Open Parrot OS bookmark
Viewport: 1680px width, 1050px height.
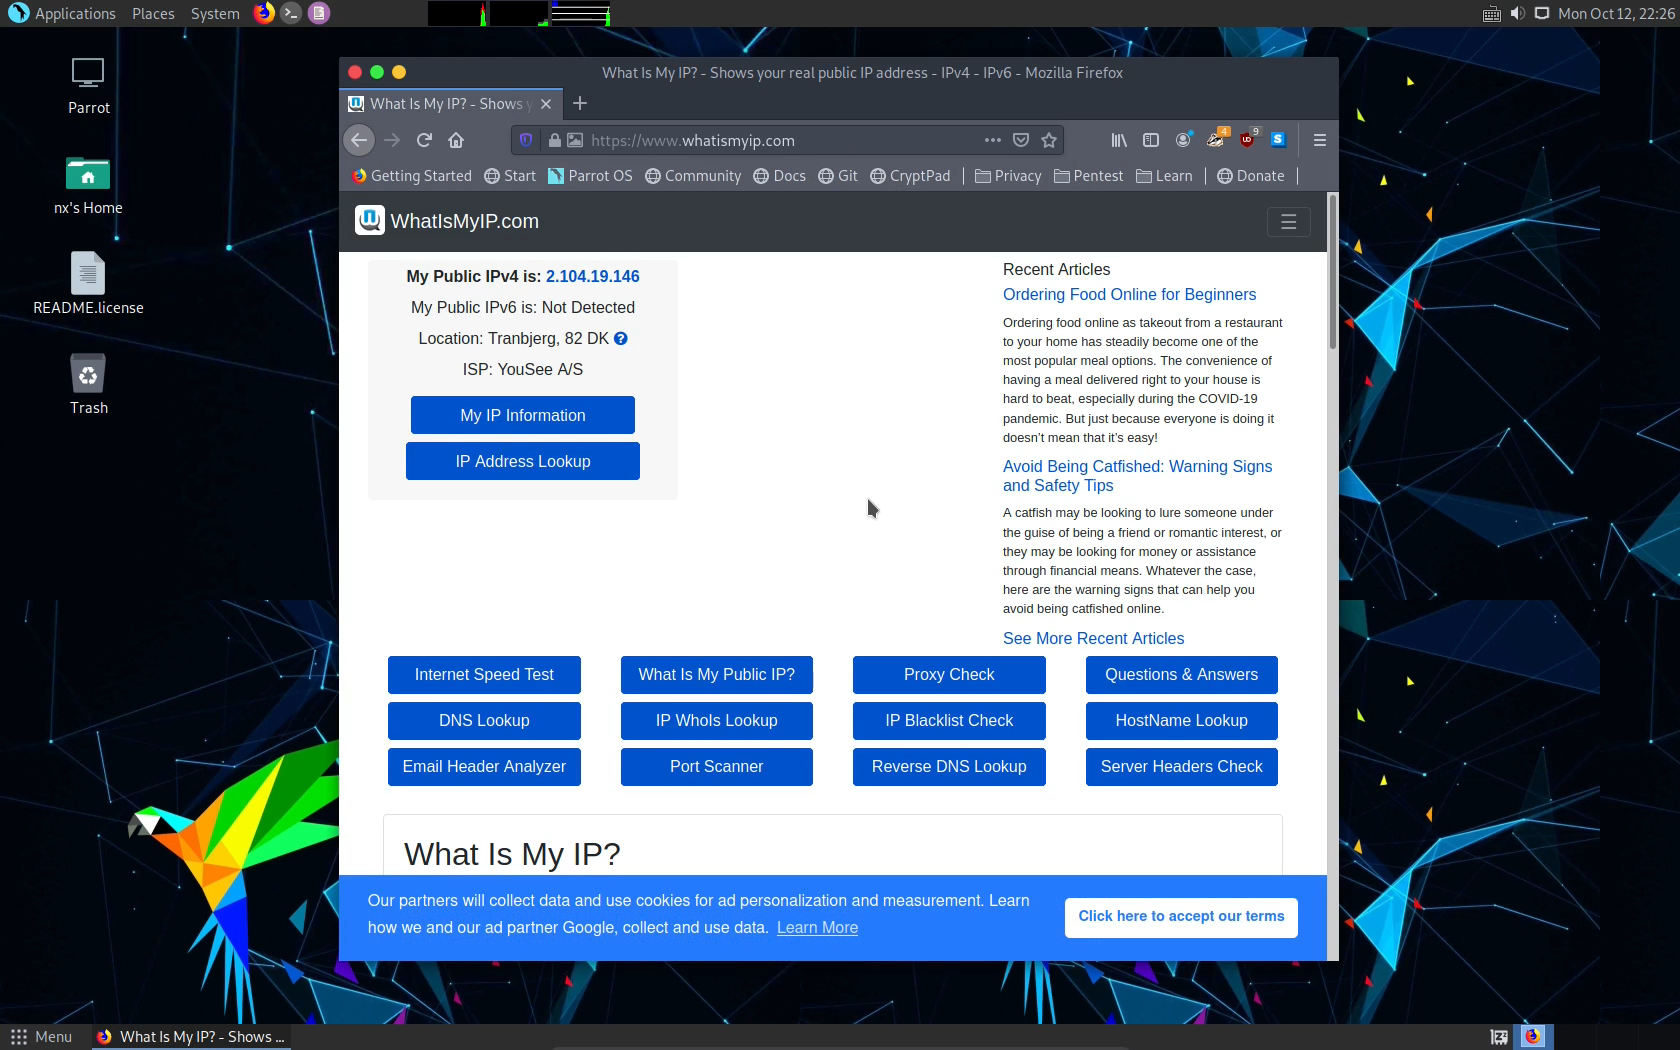(590, 176)
